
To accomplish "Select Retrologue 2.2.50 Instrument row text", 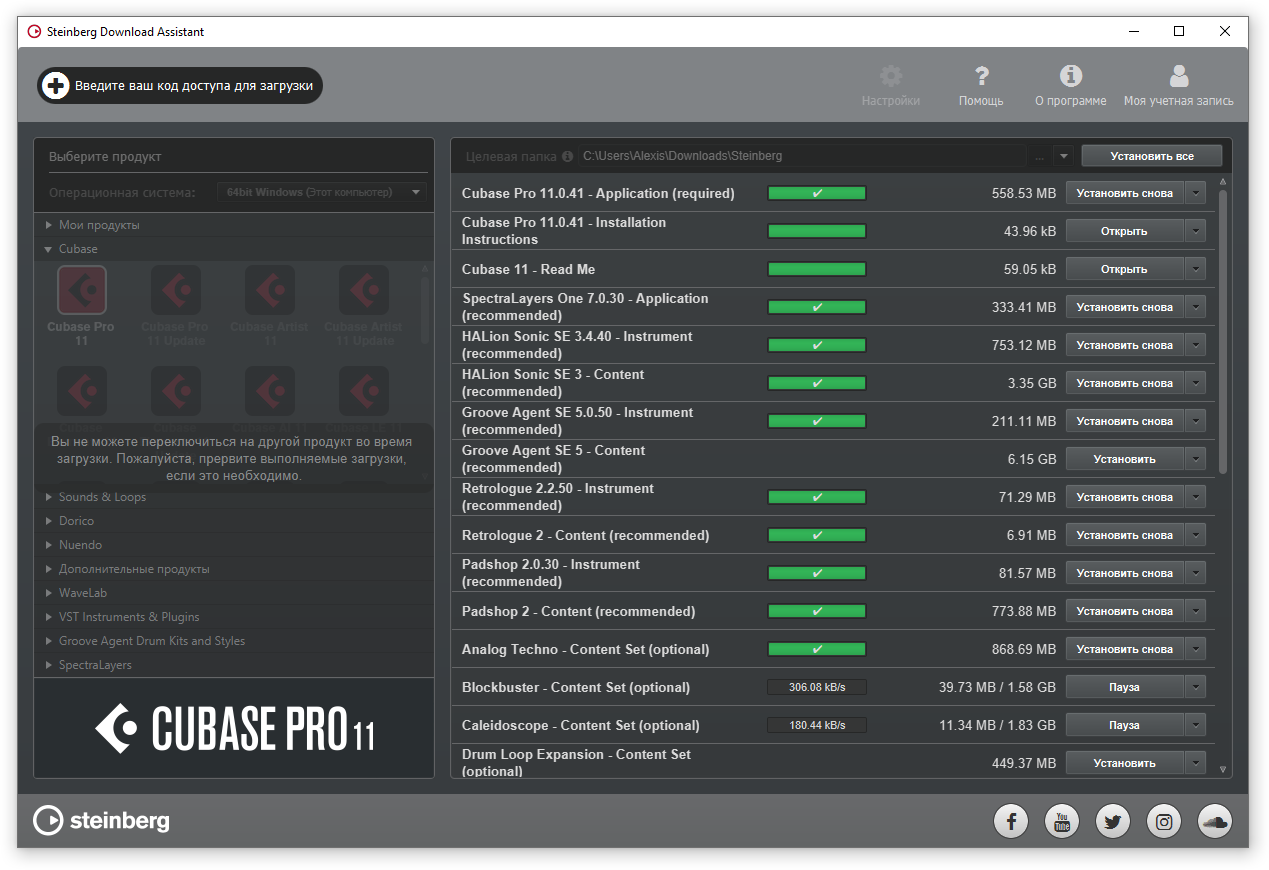I will point(558,497).
